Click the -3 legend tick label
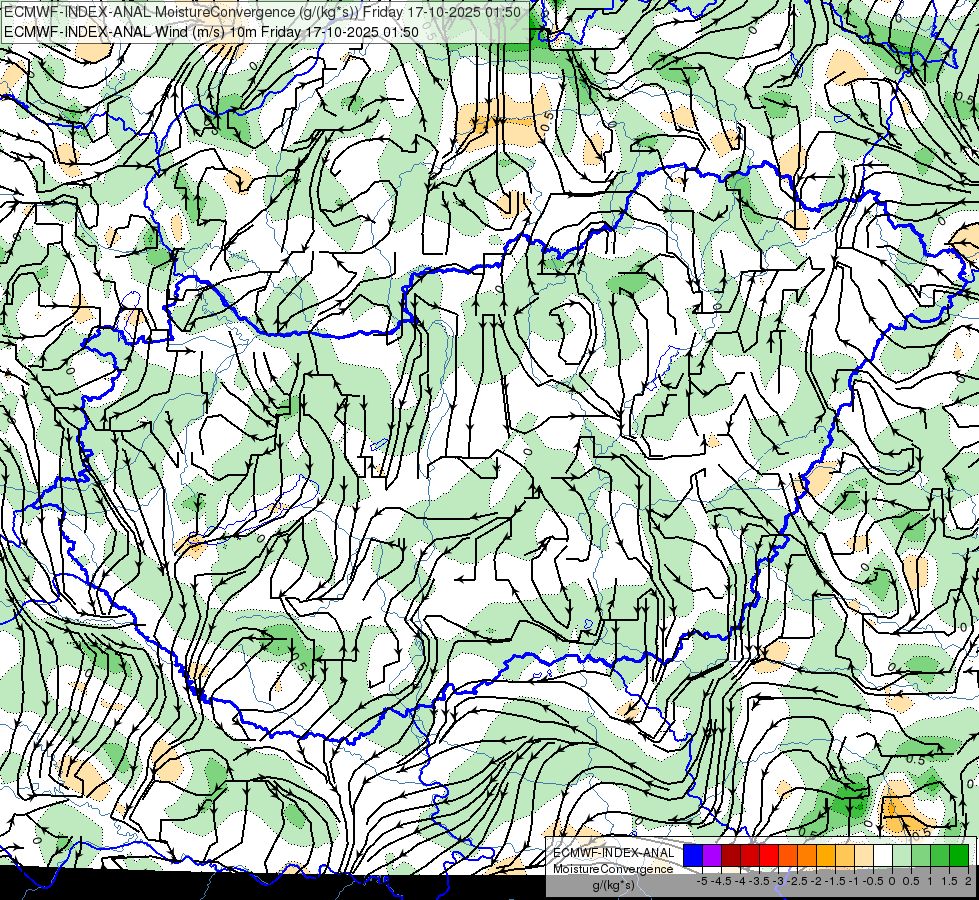The height and width of the screenshot is (900, 979). tap(779, 881)
